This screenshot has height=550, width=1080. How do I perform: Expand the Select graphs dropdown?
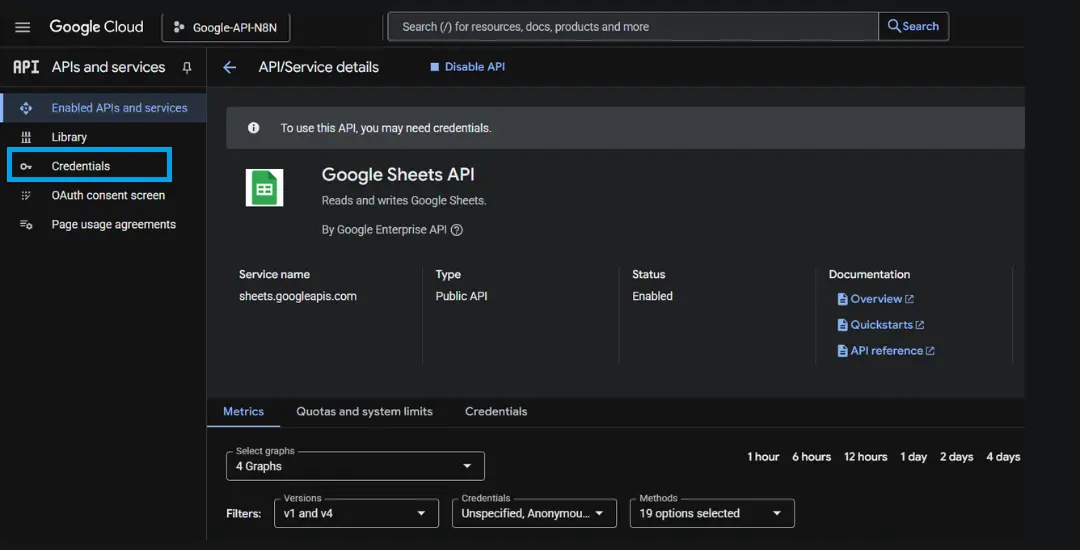pyautogui.click(x=355, y=466)
